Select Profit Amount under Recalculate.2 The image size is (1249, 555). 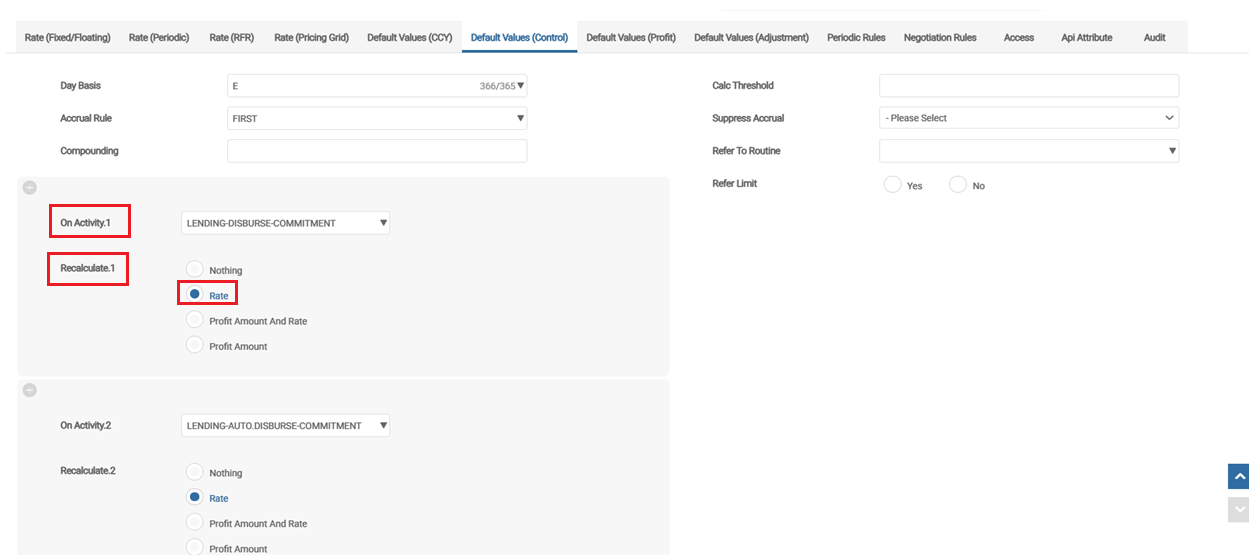tap(195, 548)
